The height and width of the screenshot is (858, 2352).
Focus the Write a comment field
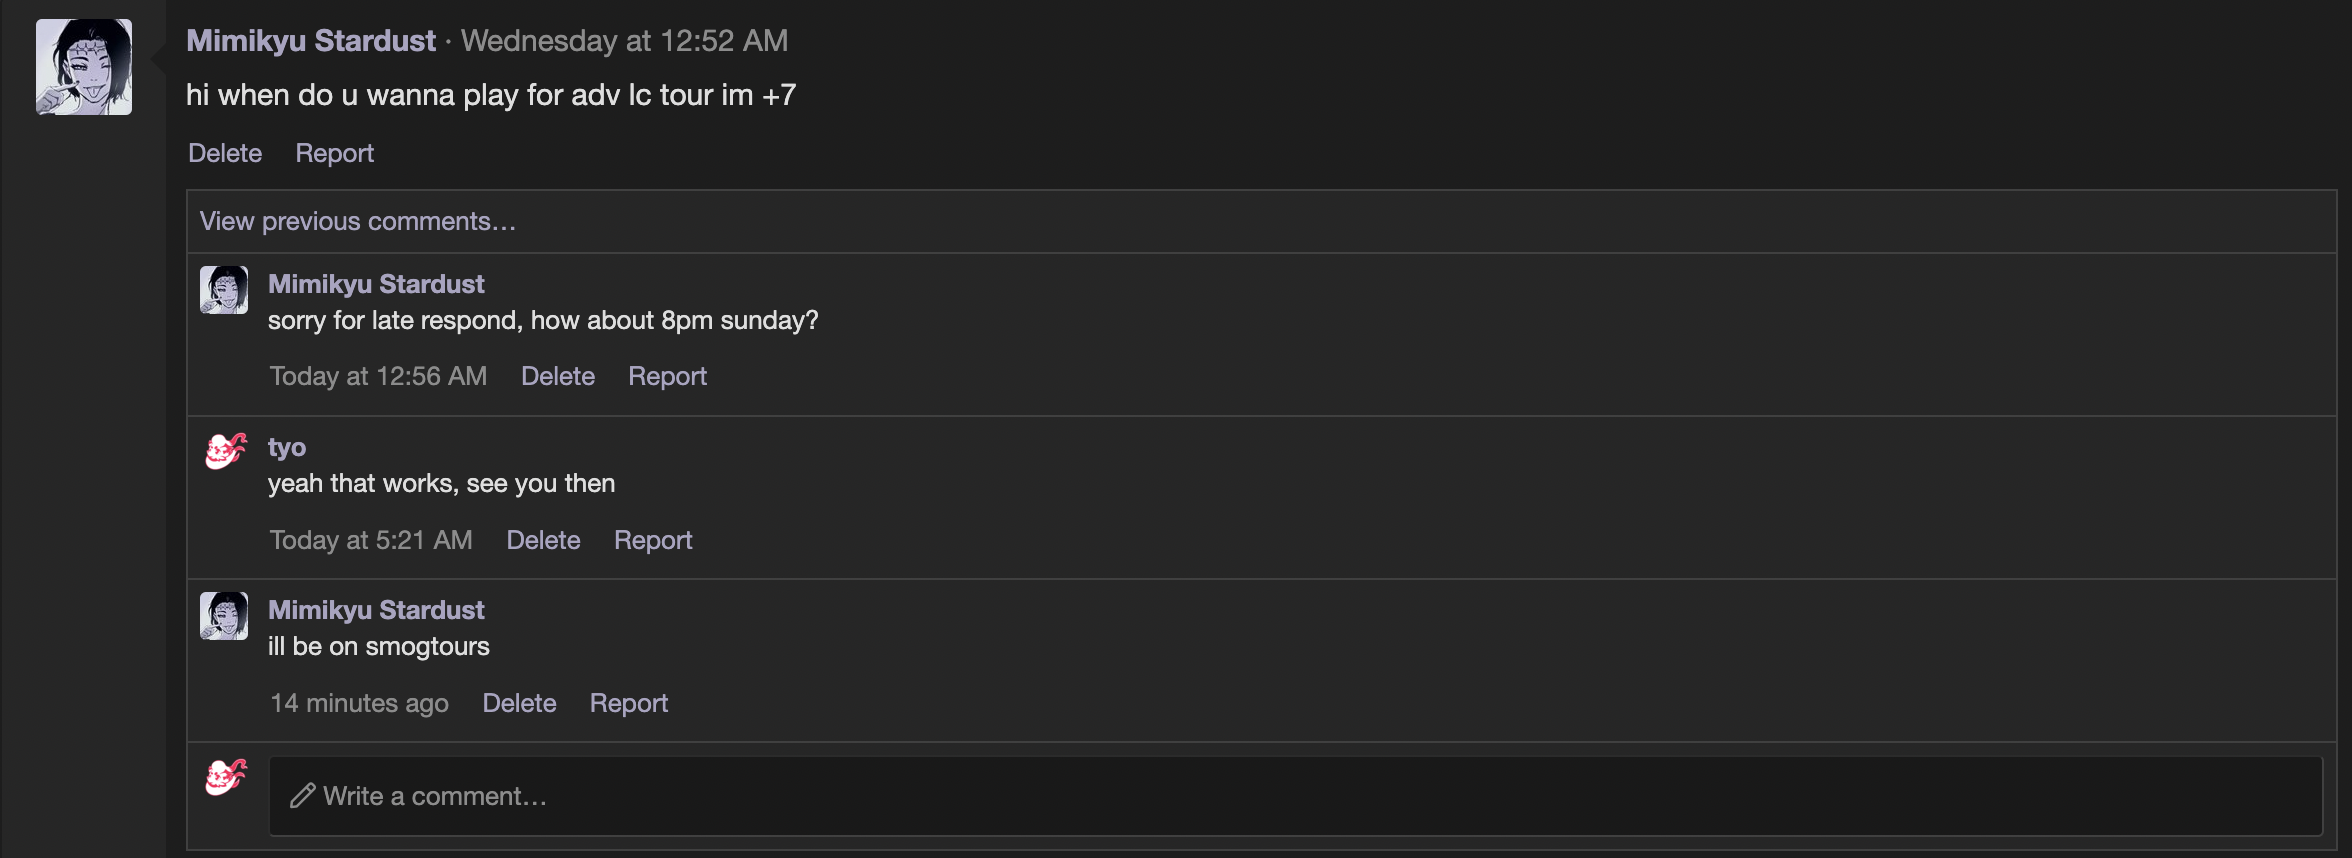(1295, 796)
